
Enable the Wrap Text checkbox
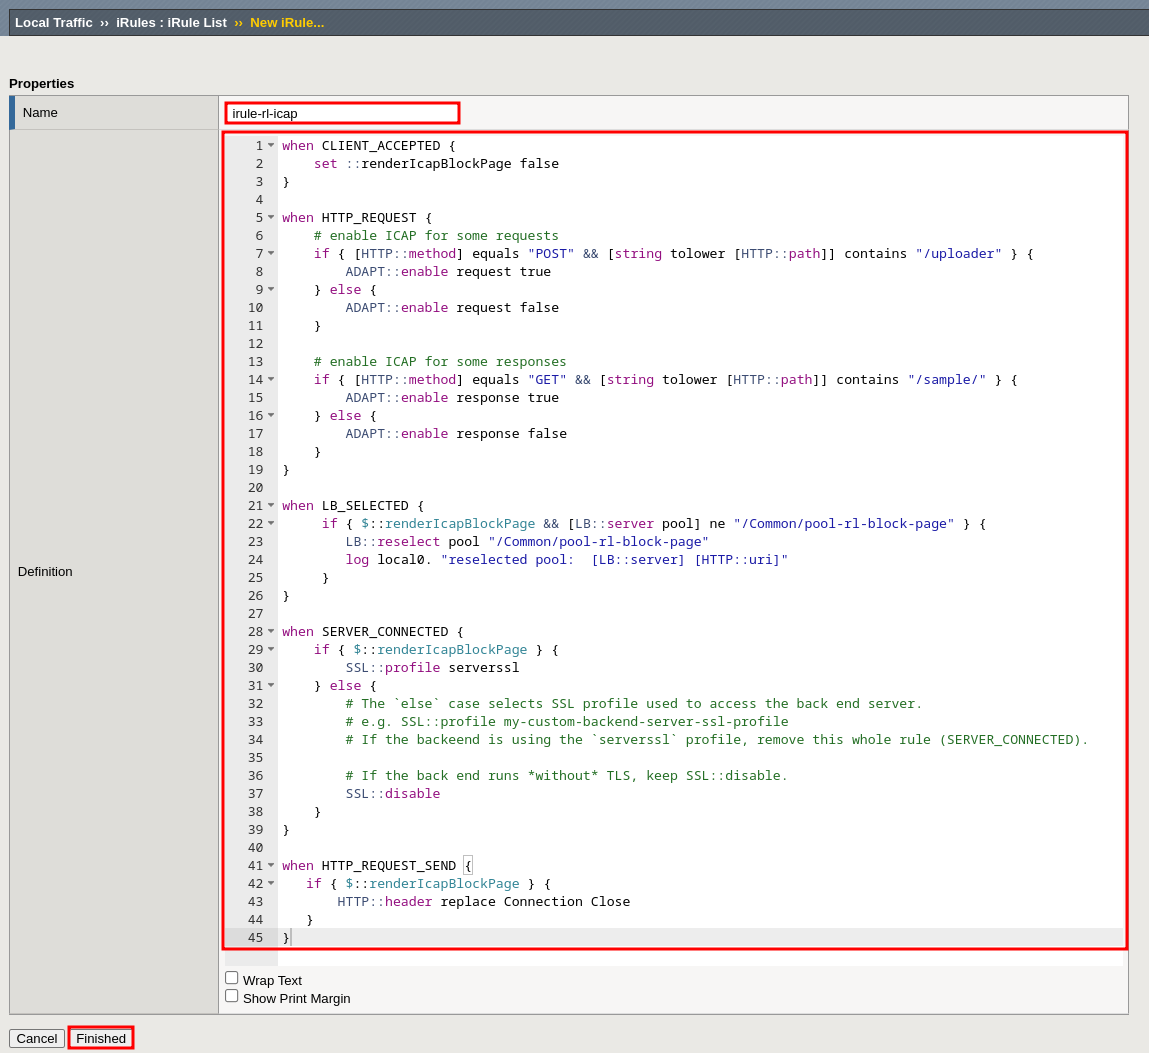(x=232, y=978)
